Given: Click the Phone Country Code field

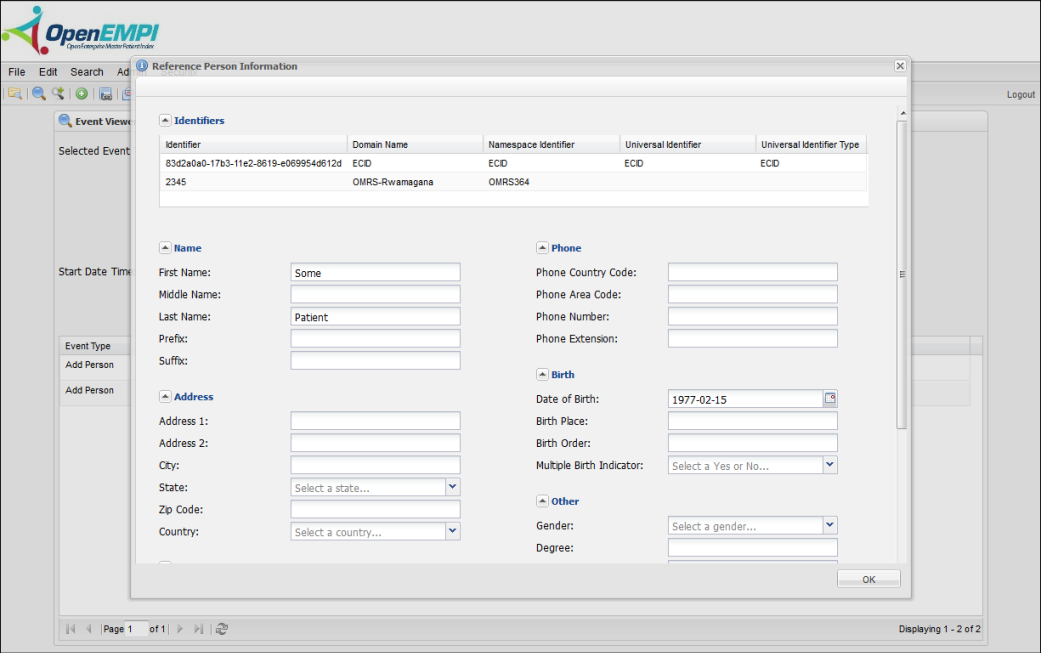Looking at the screenshot, I should 752,272.
